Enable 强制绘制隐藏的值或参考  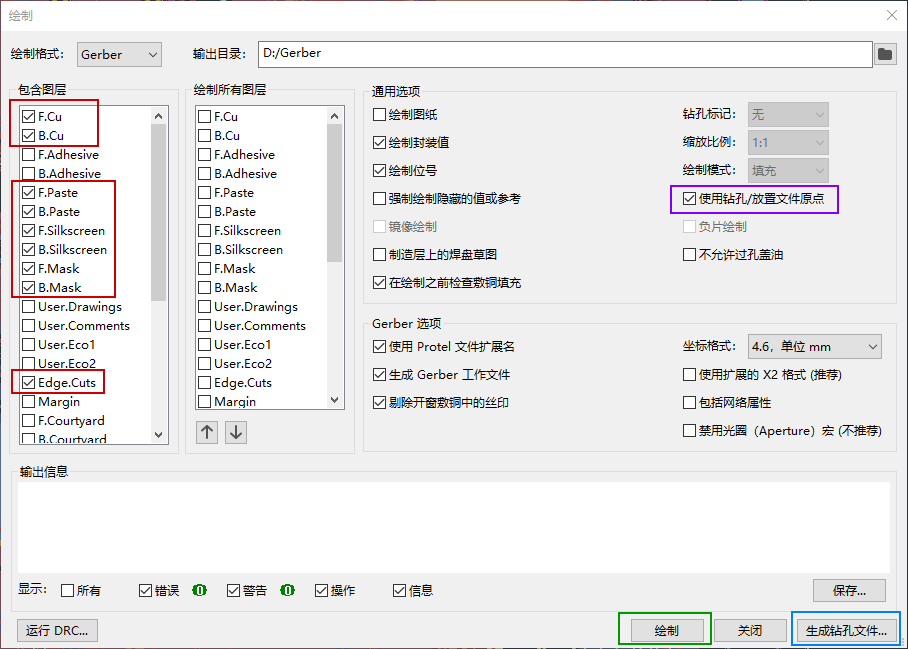point(379,199)
